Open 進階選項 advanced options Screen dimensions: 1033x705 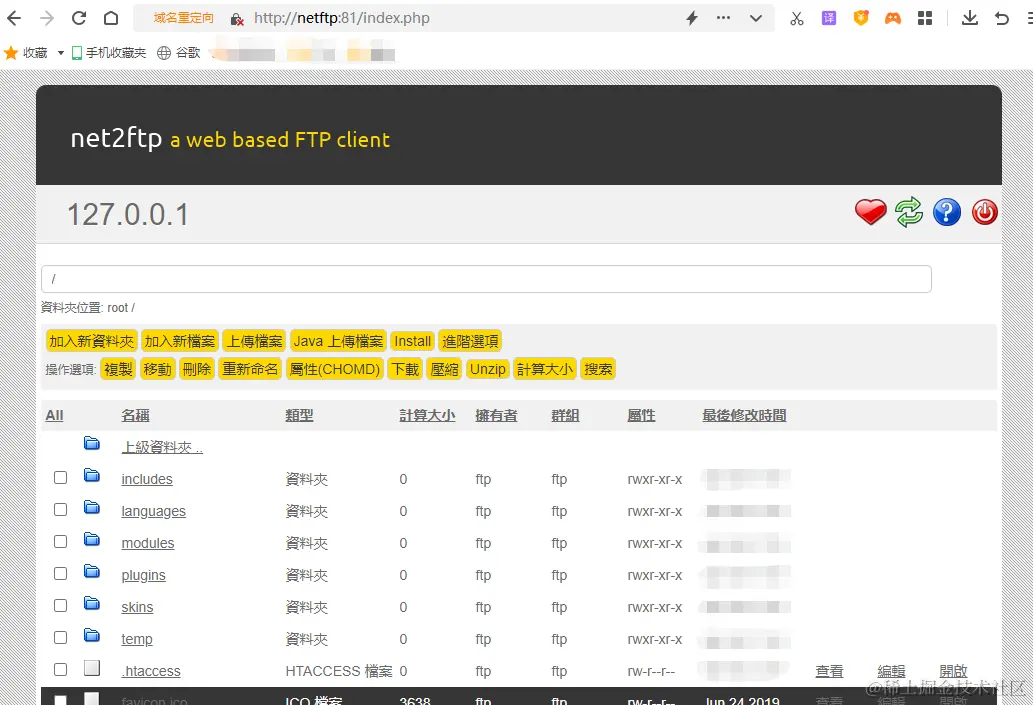pyautogui.click(x=470, y=341)
